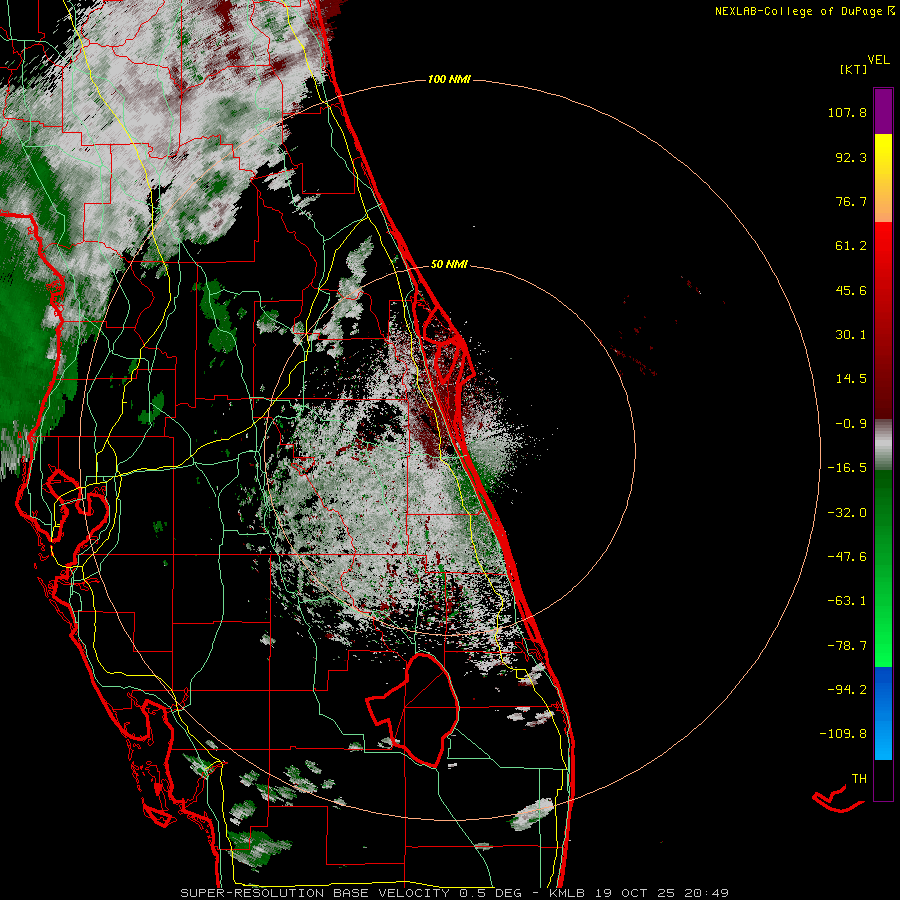Click the 107.8 velocity scale value
900x900 pixels.
[x=847, y=112]
